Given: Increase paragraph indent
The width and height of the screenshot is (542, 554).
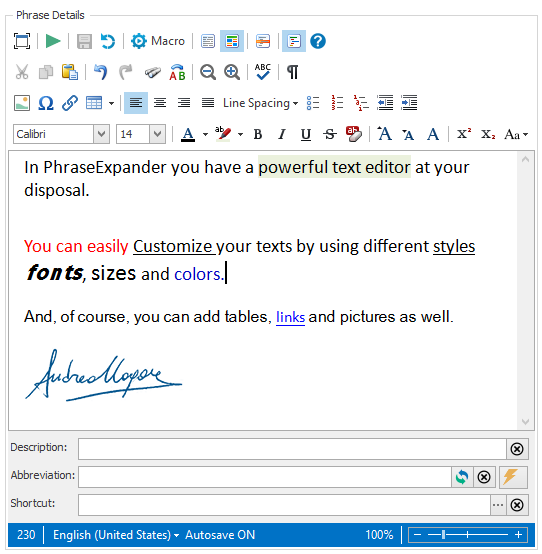Looking at the screenshot, I should point(409,103).
